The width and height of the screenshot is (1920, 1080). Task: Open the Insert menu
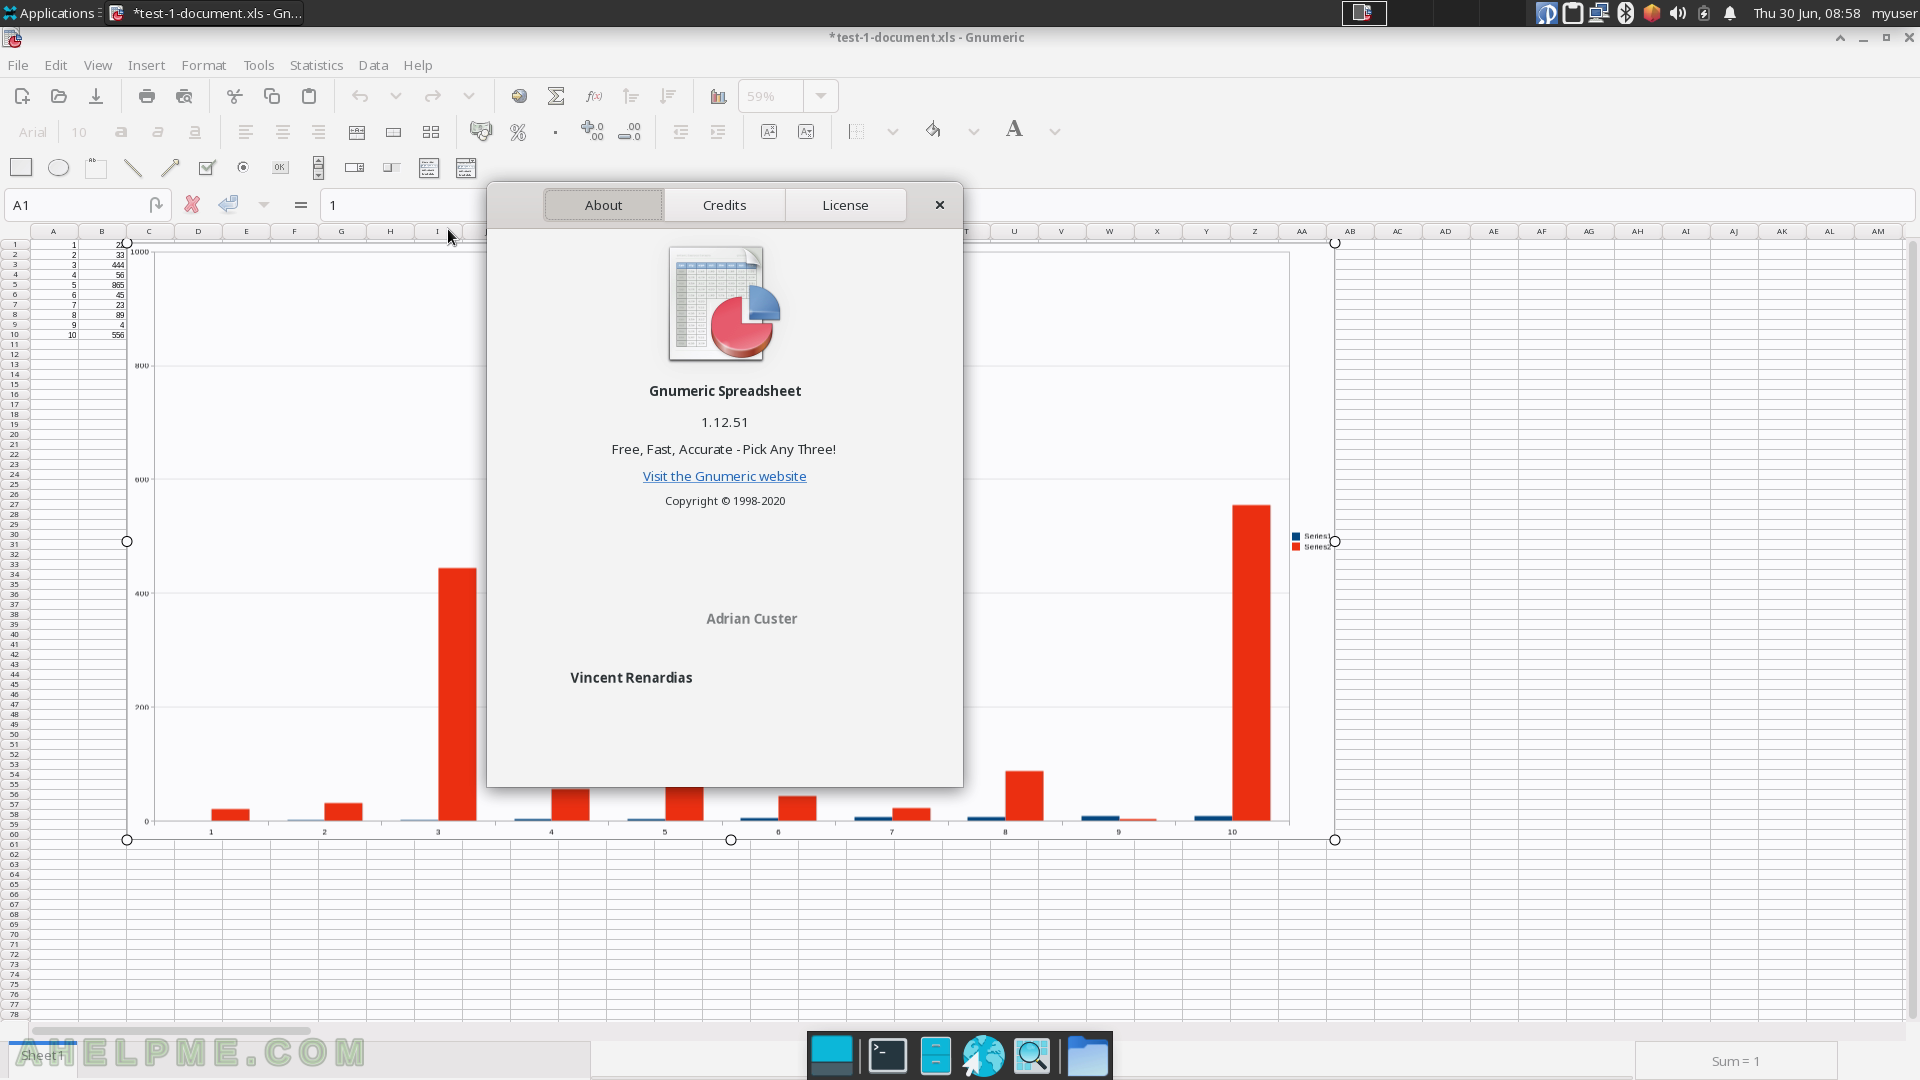[146, 65]
